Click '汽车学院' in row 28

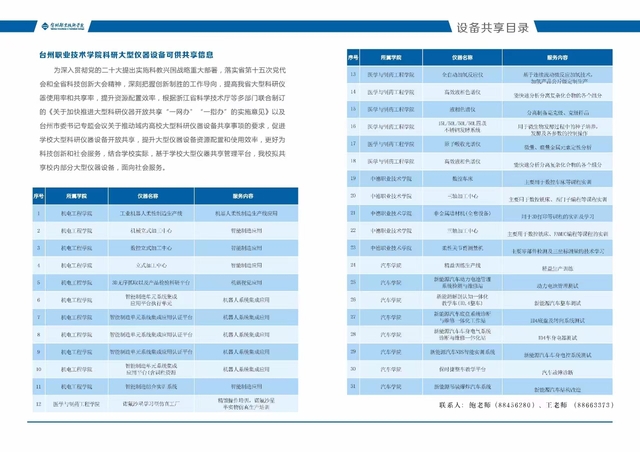coord(391,334)
